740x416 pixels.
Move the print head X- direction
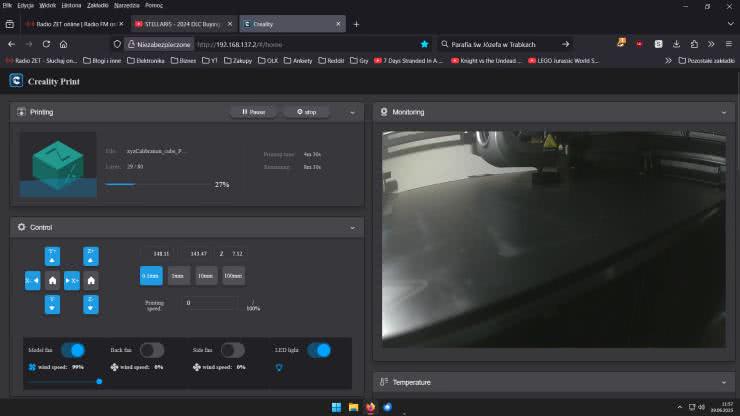click(32, 281)
